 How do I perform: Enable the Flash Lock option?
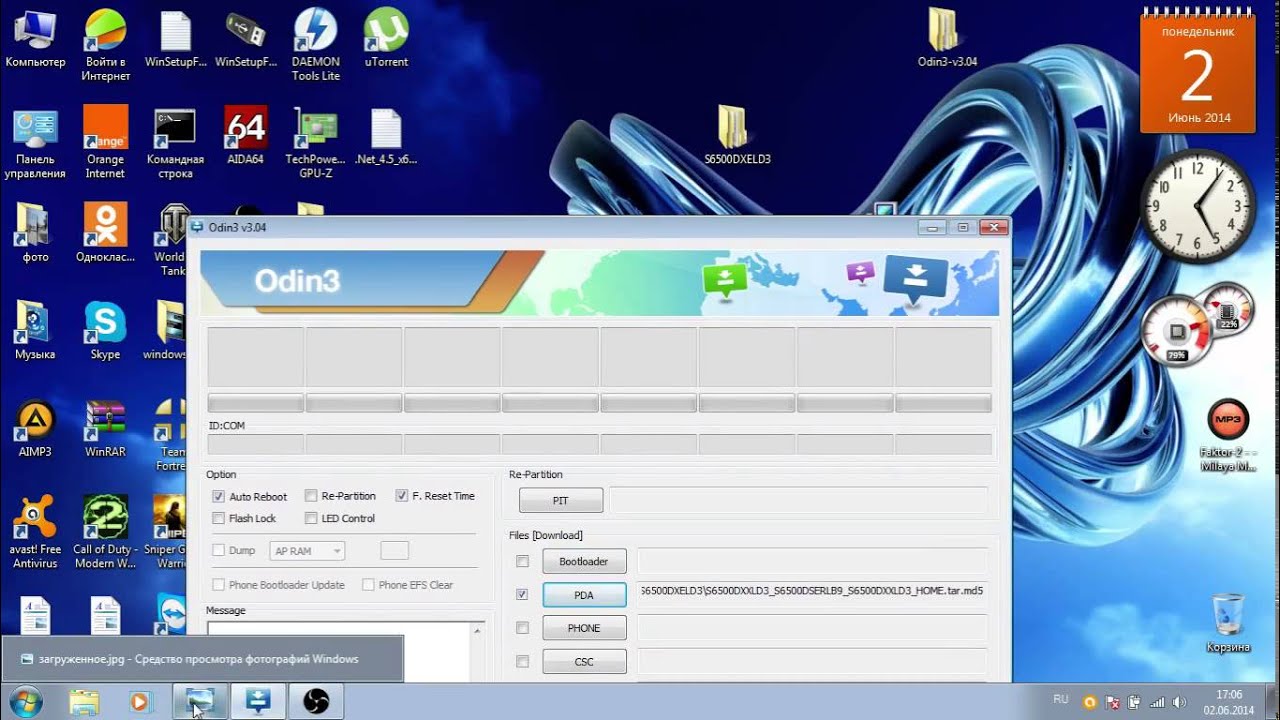pos(219,518)
